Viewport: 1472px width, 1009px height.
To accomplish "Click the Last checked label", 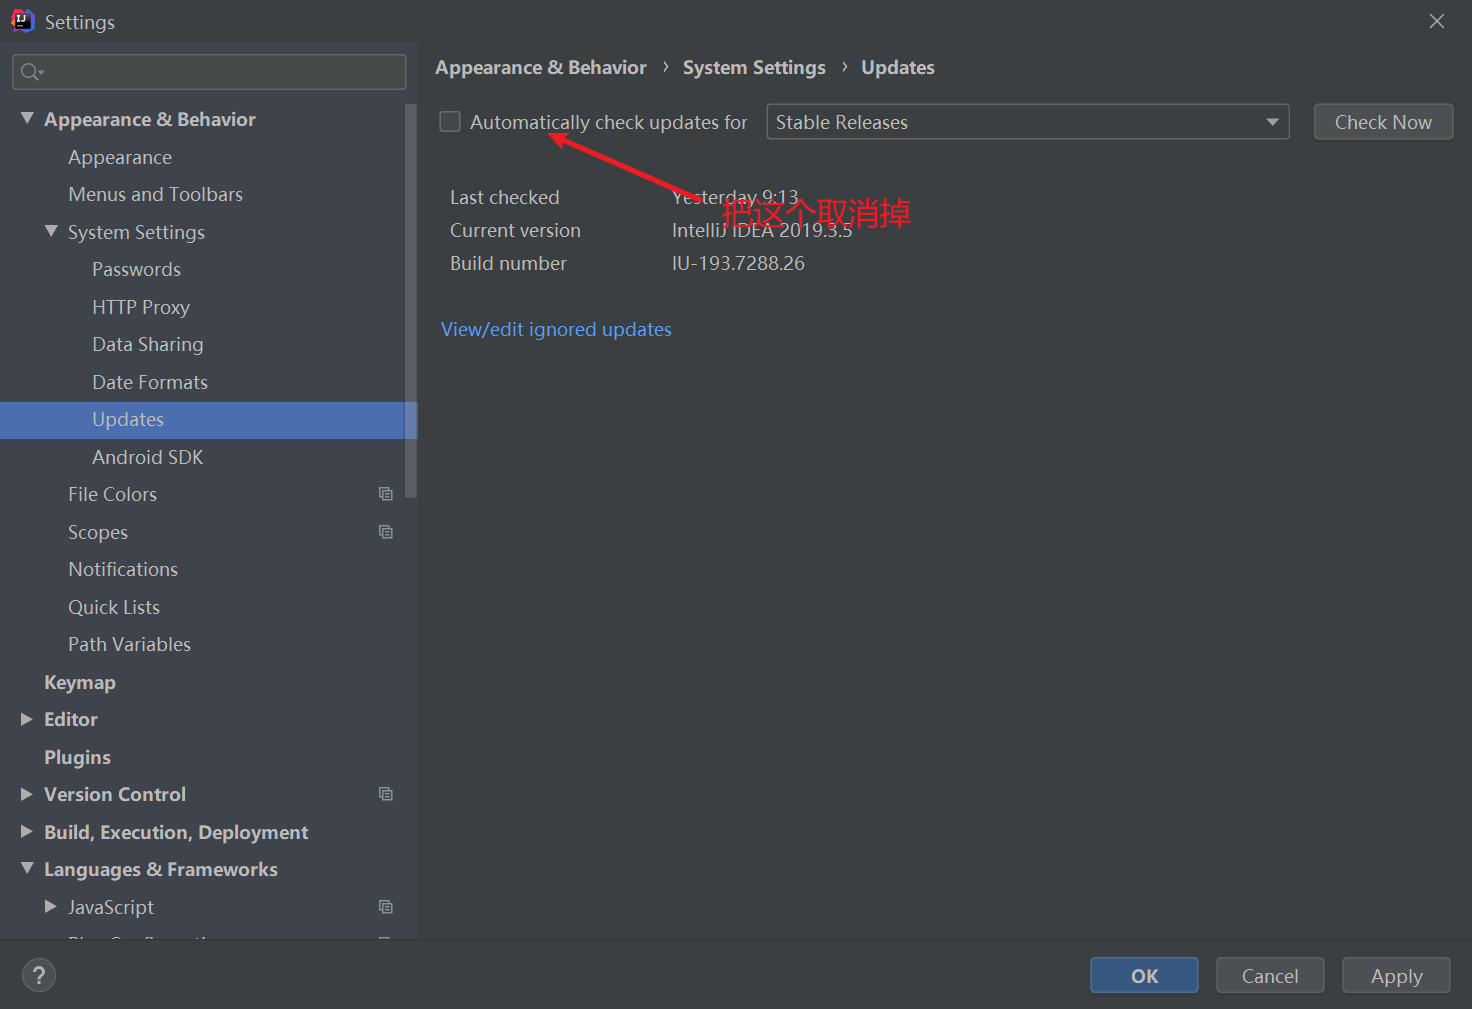I will pyautogui.click(x=504, y=197).
